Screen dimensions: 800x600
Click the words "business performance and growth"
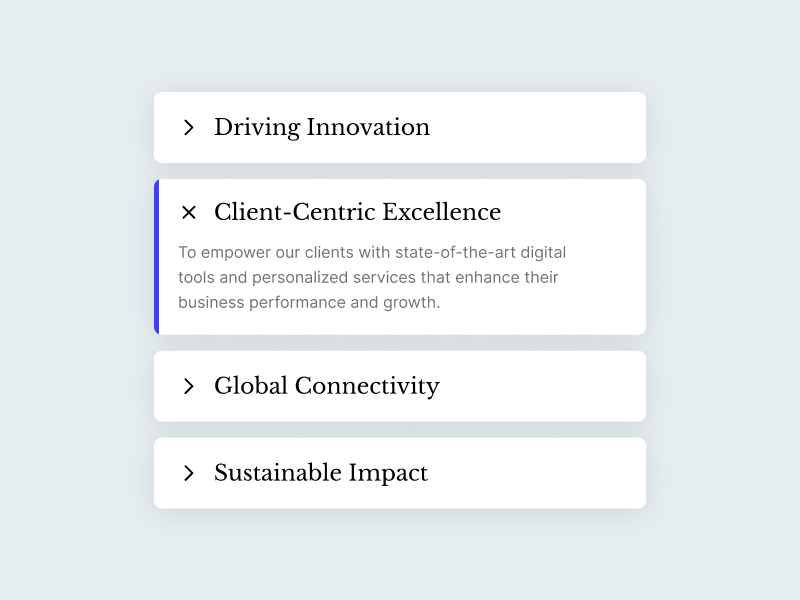click(x=308, y=302)
